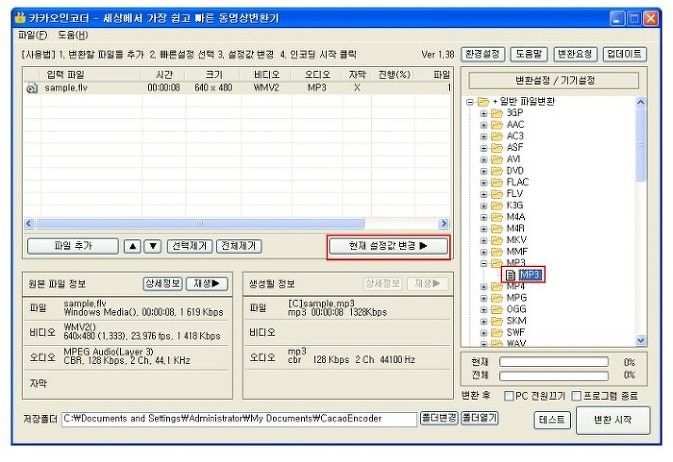This screenshot has width=673, height=462.
Task: Click the 업데이트 button
Action: point(624,54)
